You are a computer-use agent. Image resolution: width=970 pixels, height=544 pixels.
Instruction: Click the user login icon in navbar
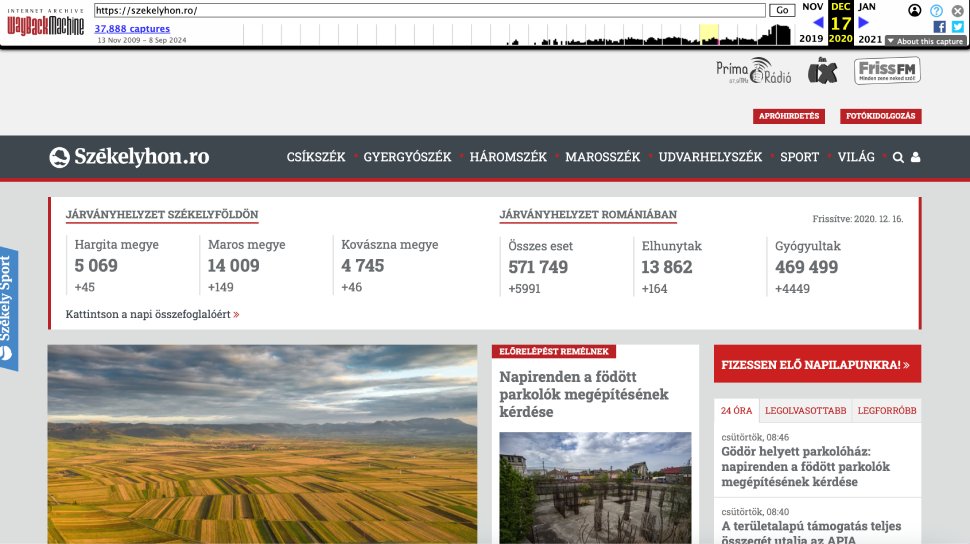click(916, 157)
